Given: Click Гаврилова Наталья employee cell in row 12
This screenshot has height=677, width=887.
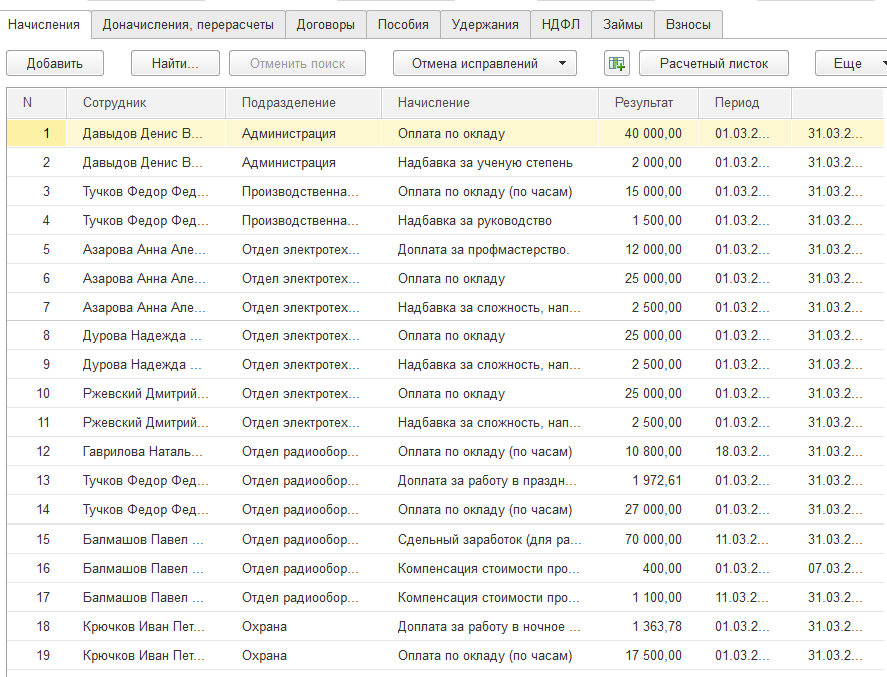Looking at the screenshot, I should click(x=143, y=452).
